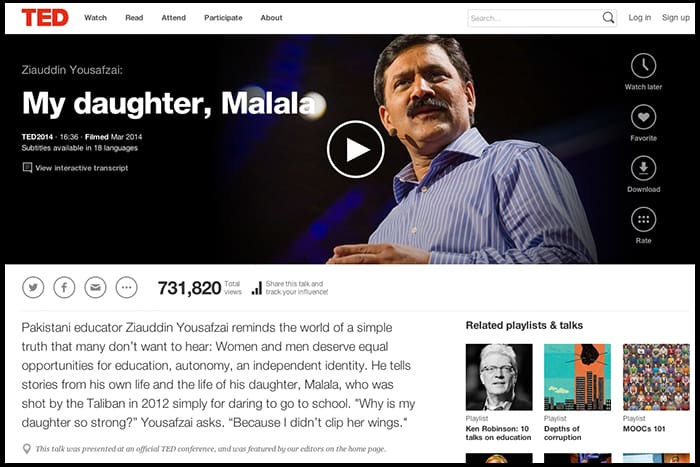The height and width of the screenshot is (467, 700).
Task: Open more sharing options
Action: tap(127, 288)
